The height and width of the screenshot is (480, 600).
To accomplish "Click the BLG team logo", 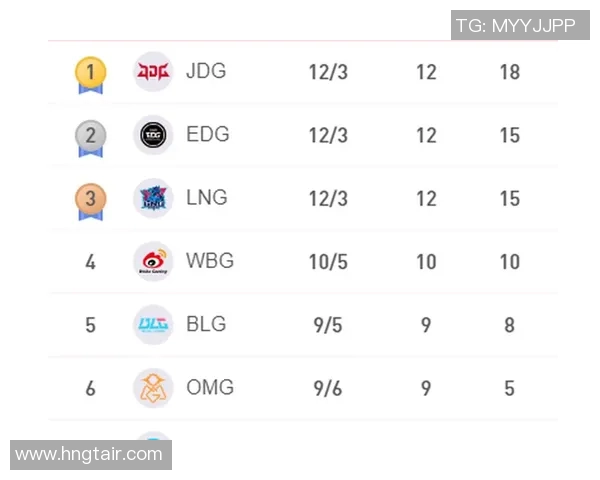I will point(153,325).
